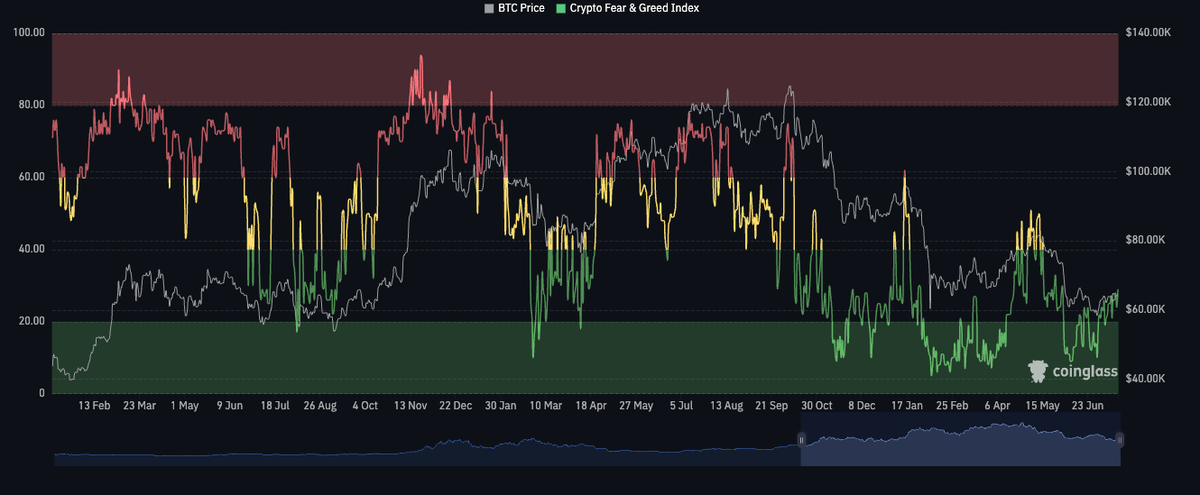Click the 23 Mar date label
1200x495 pixels.
tap(139, 406)
